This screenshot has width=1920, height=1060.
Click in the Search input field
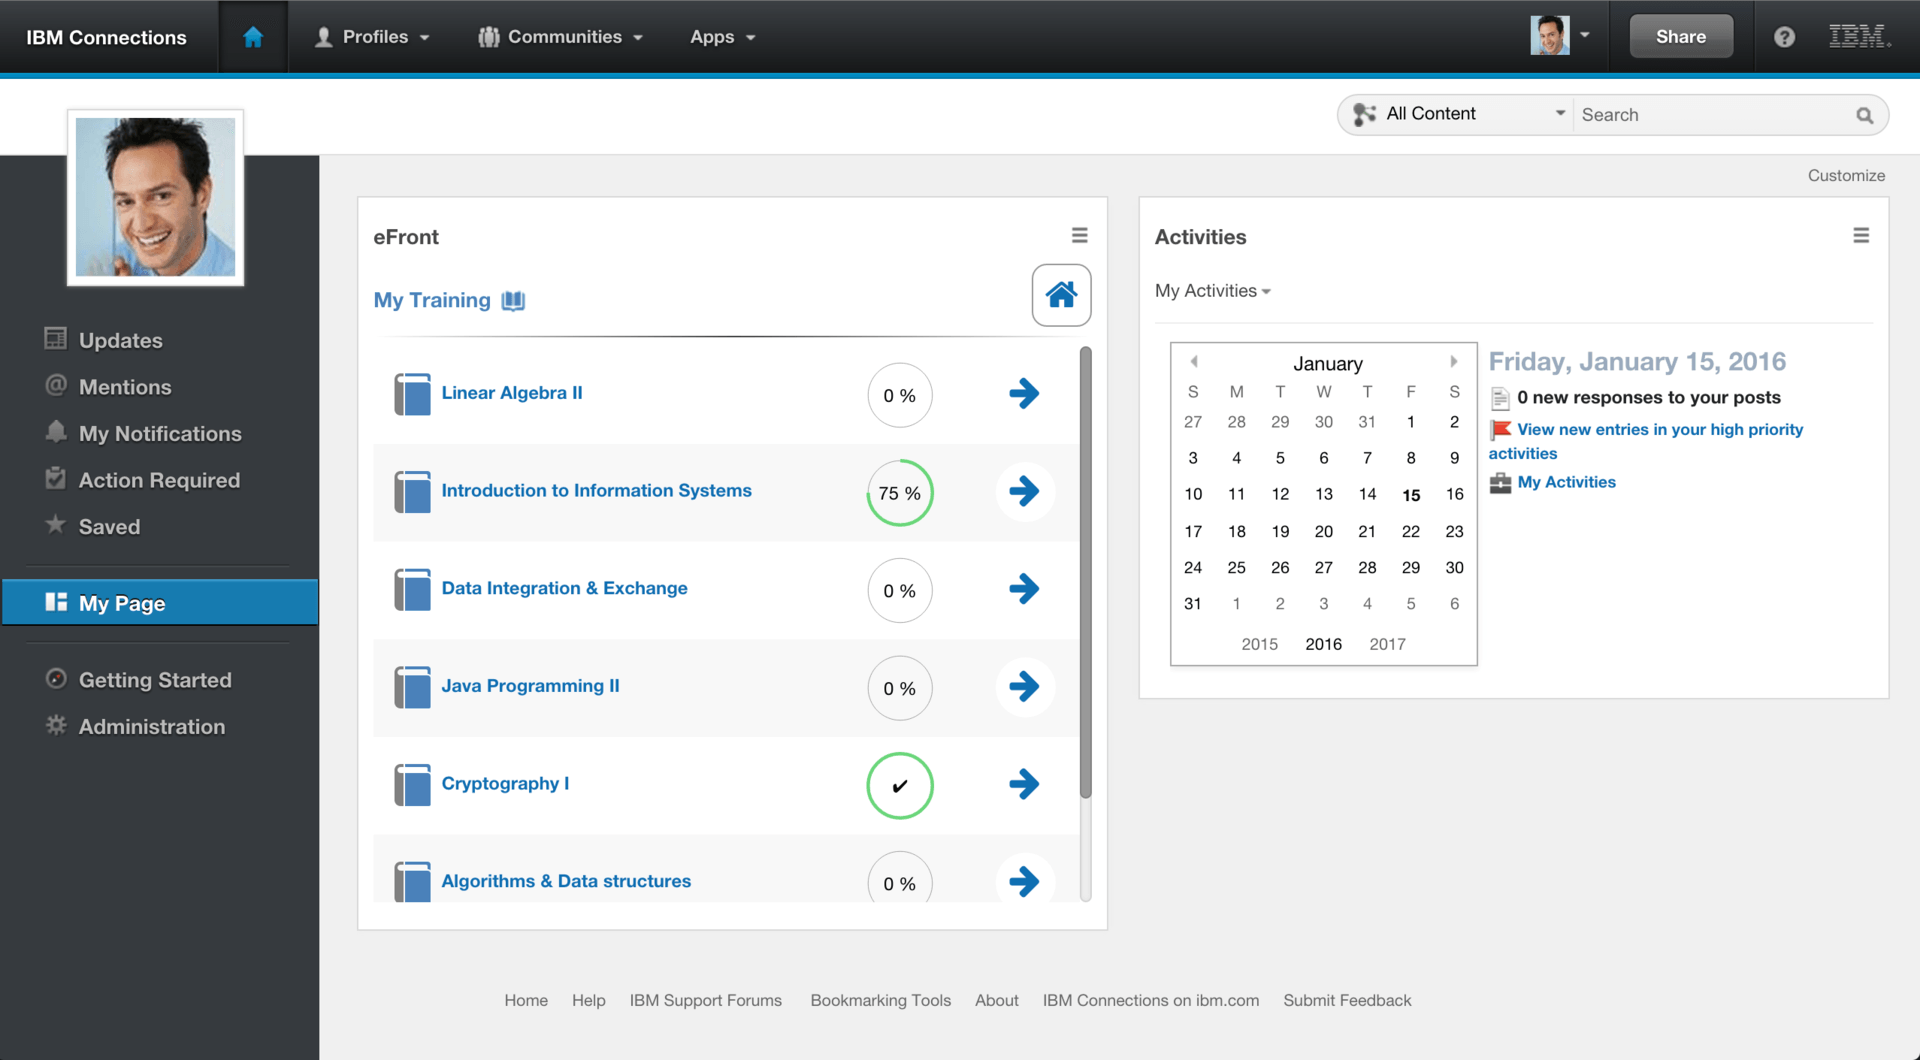(x=1714, y=115)
